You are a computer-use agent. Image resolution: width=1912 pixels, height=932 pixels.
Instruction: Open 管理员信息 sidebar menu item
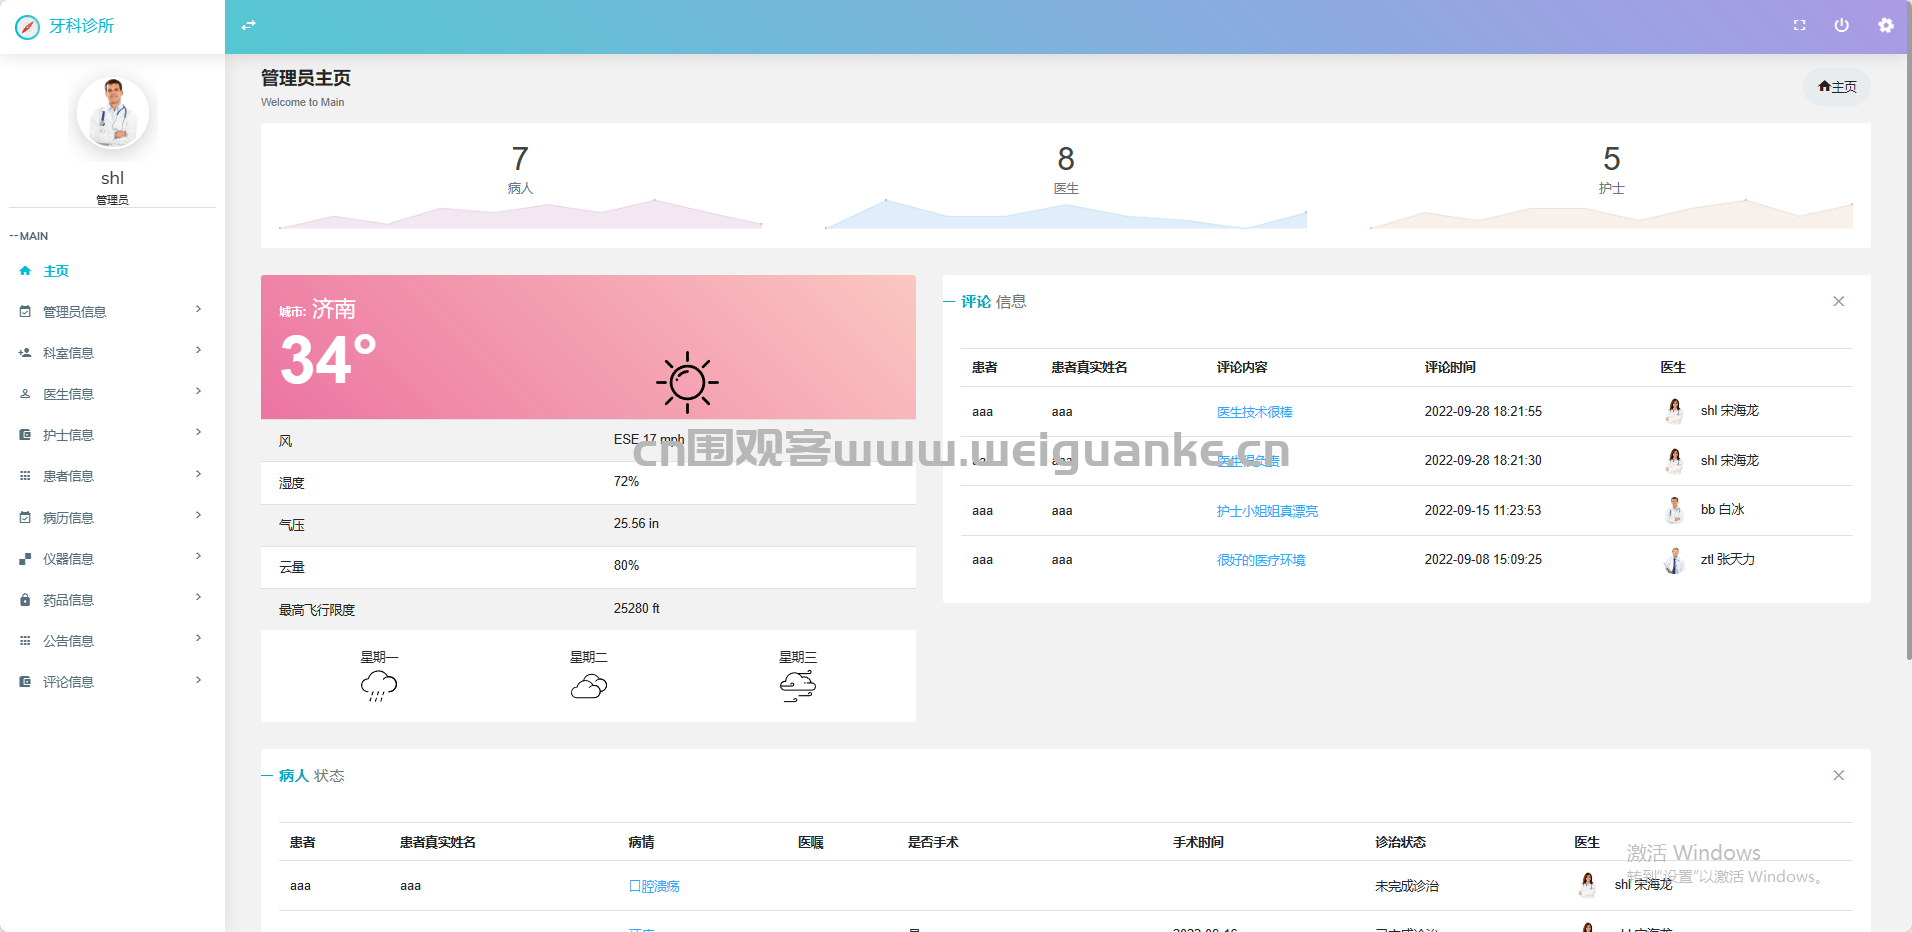[112, 312]
